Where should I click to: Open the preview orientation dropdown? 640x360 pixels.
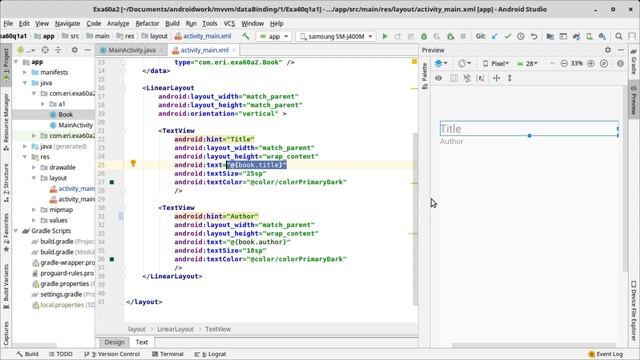coord(464,63)
